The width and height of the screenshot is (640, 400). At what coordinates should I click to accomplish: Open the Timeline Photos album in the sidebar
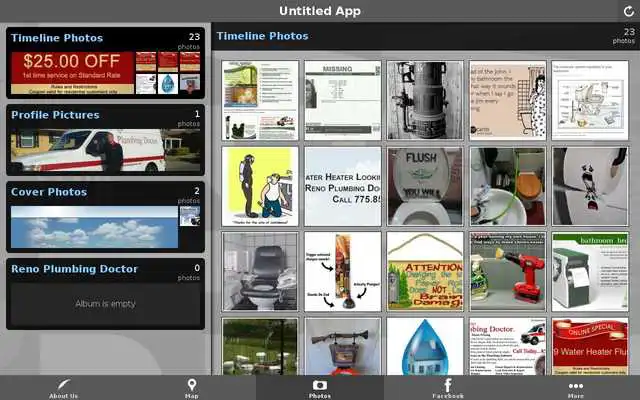105,63
